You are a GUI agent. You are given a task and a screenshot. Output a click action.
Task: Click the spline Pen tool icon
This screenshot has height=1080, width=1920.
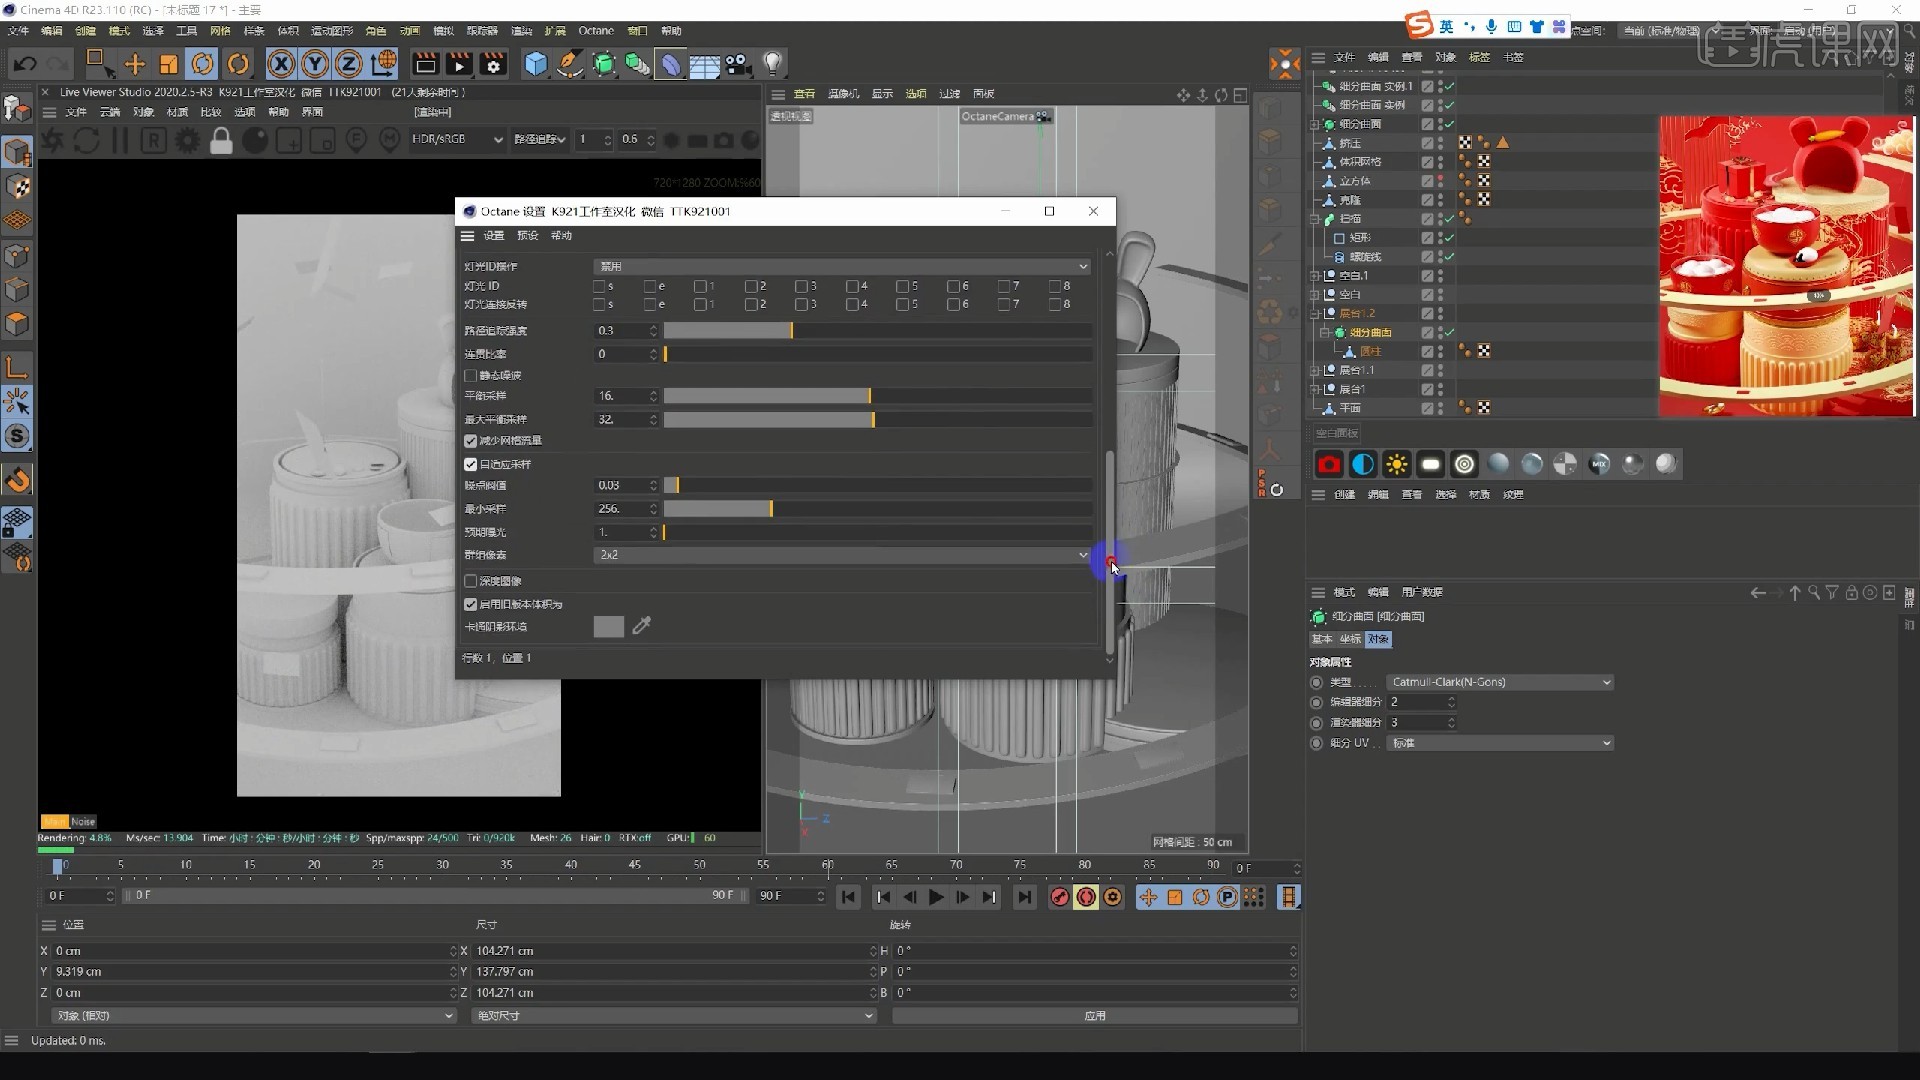point(569,64)
